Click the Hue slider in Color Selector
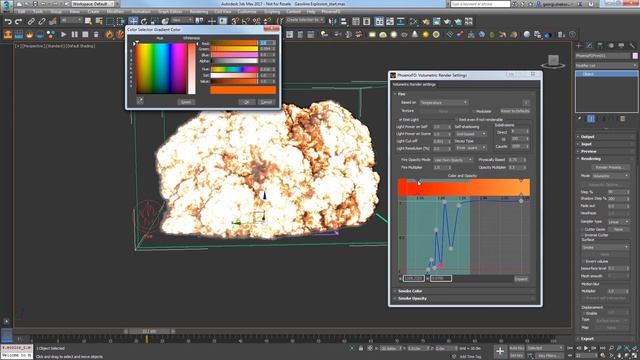 pyautogui.click(x=234, y=69)
